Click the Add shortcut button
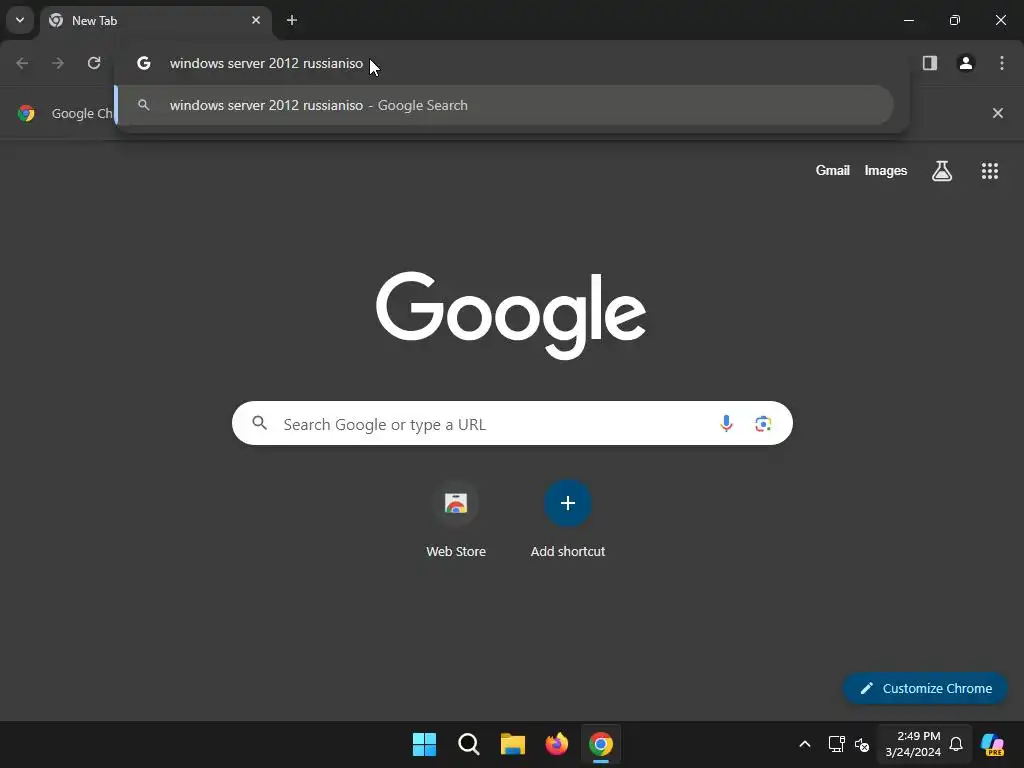Screen dimensions: 1024x768 [x=568, y=520]
